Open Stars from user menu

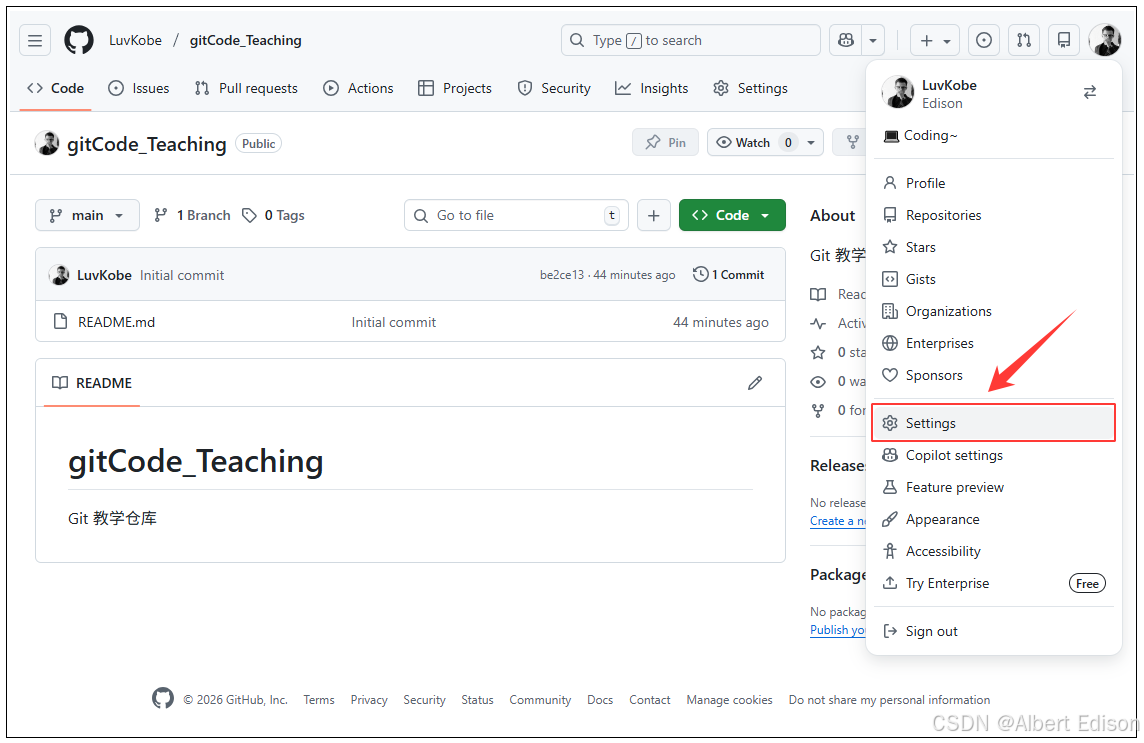coord(994,247)
